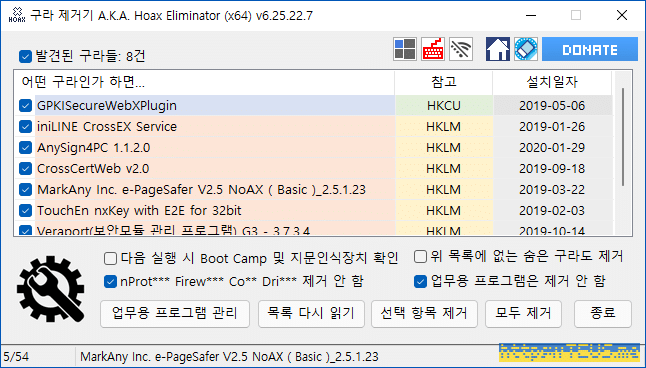Image resolution: width=646 pixels, height=368 pixels.
Task: Uncheck the MarkAny e-PageSafer checkbox
Action: pos(26,190)
